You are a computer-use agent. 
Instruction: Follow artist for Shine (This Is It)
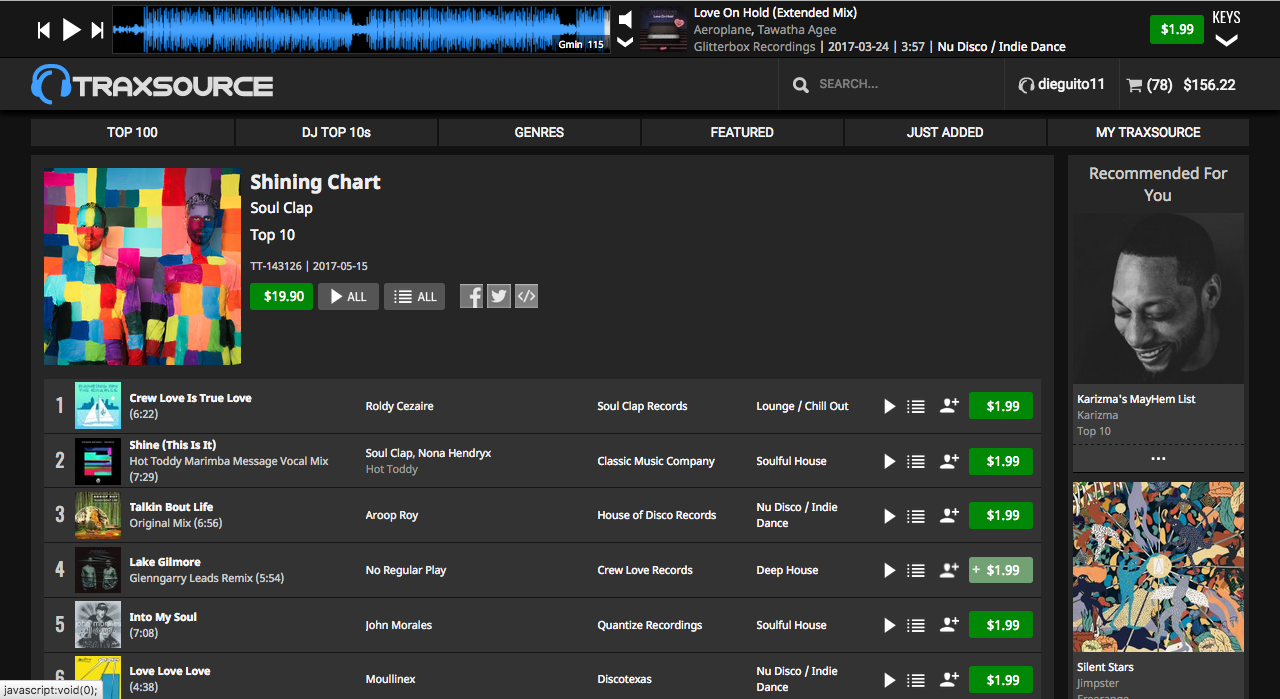coord(949,461)
